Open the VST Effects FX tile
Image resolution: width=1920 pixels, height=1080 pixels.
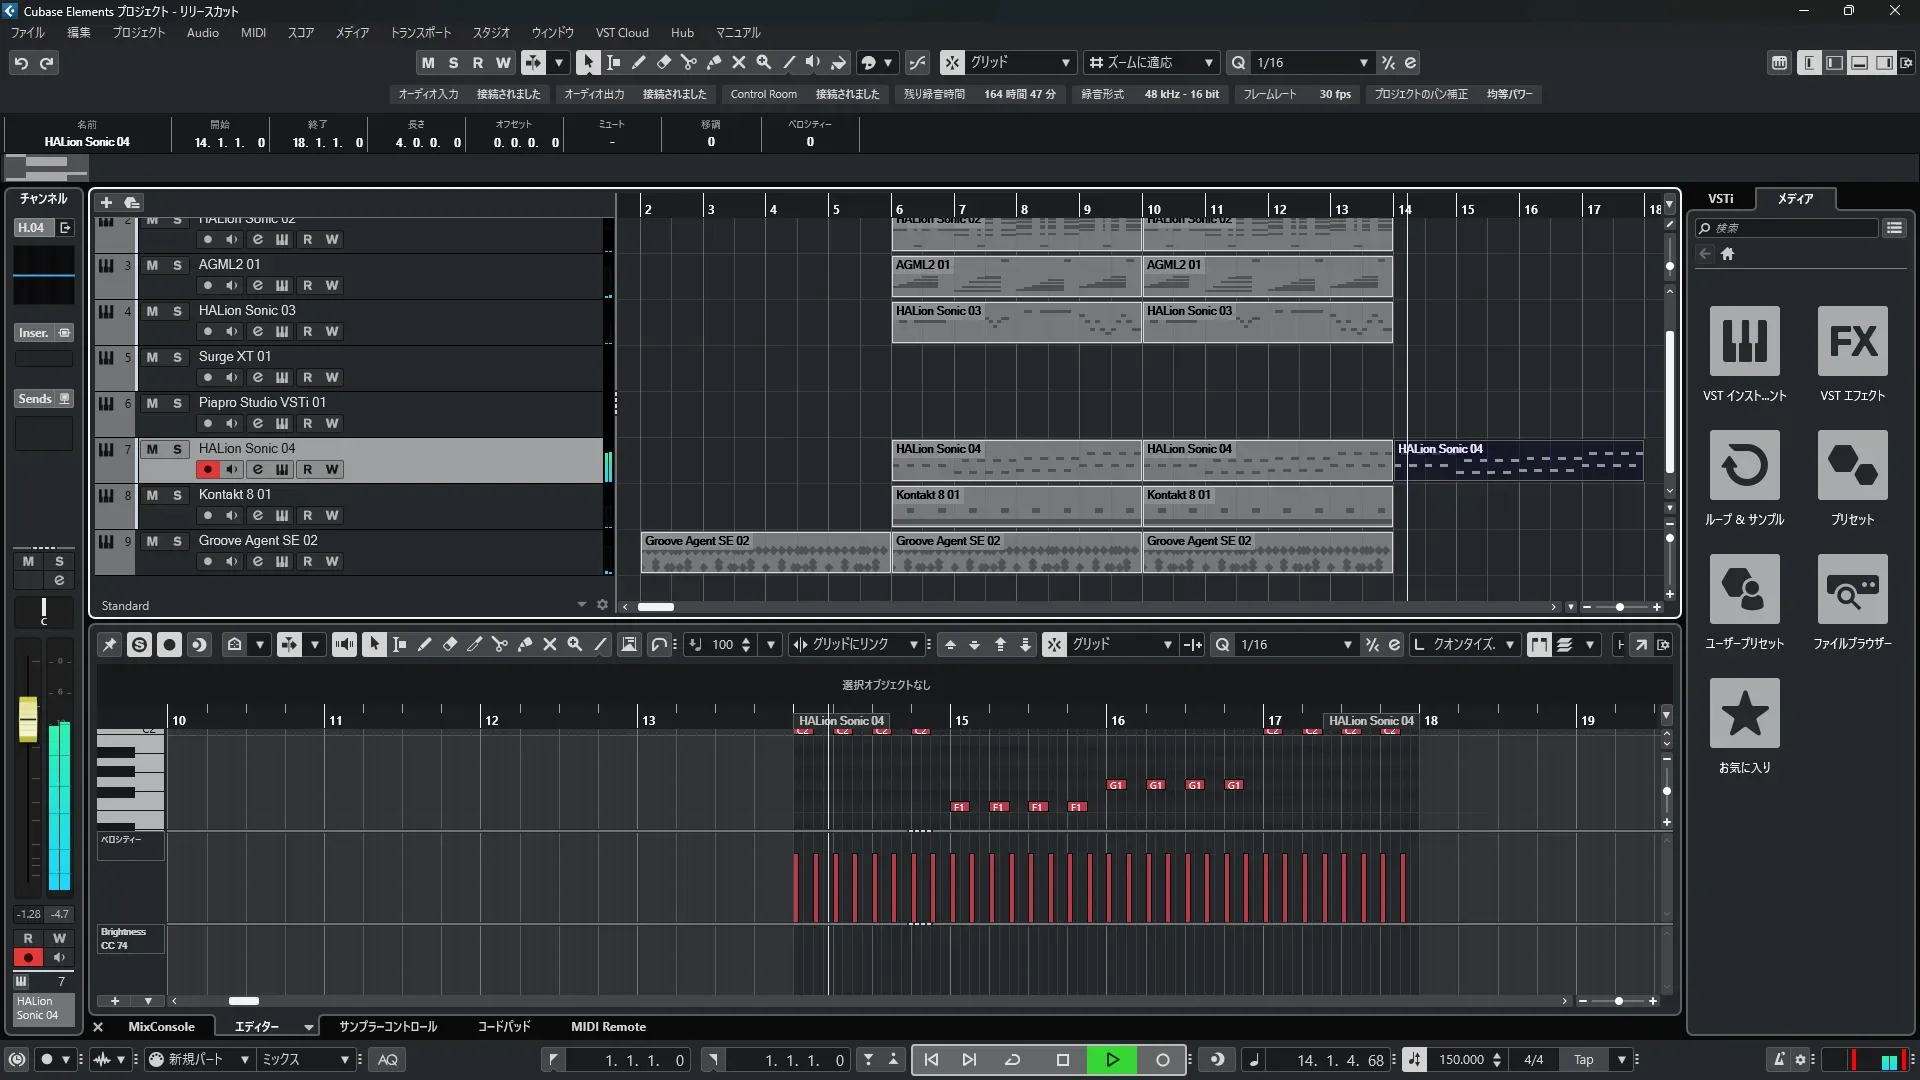click(x=1852, y=341)
